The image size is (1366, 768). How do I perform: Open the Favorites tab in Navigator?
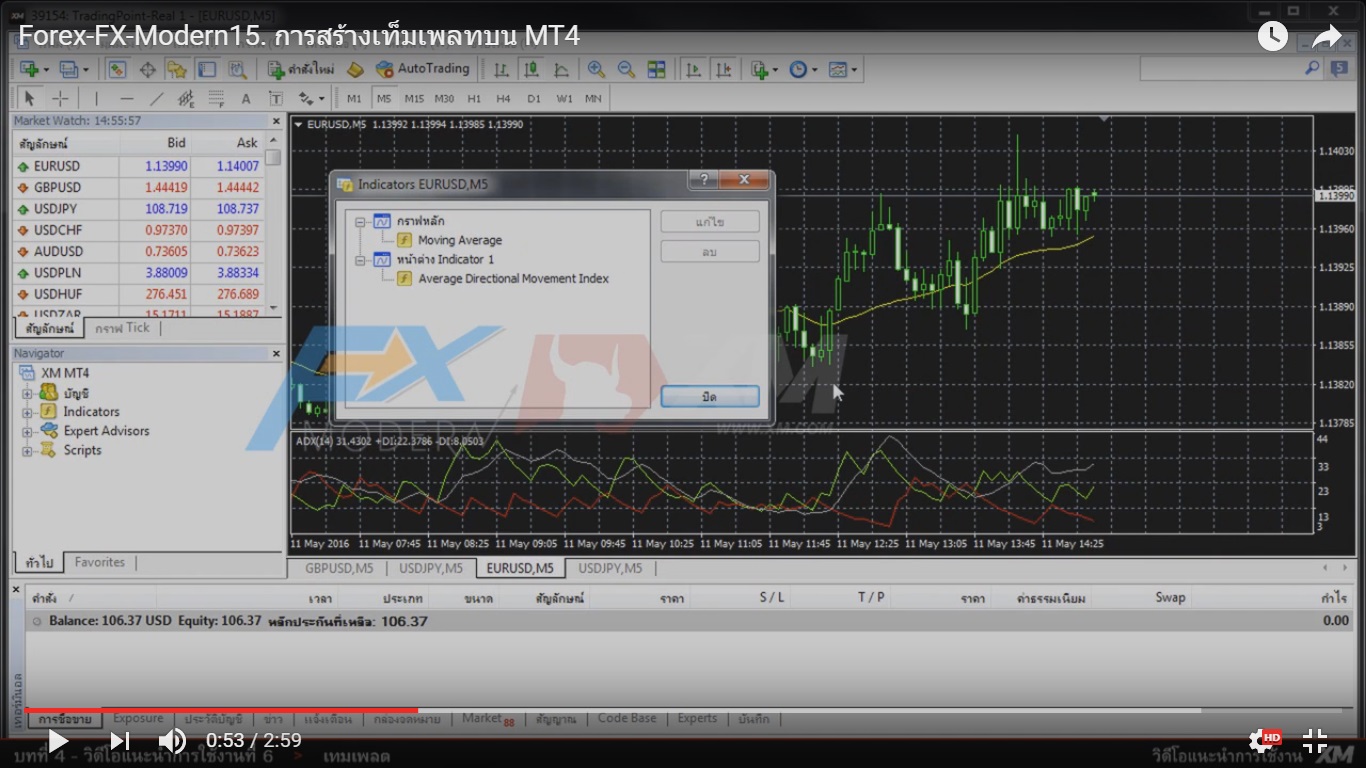point(99,562)
